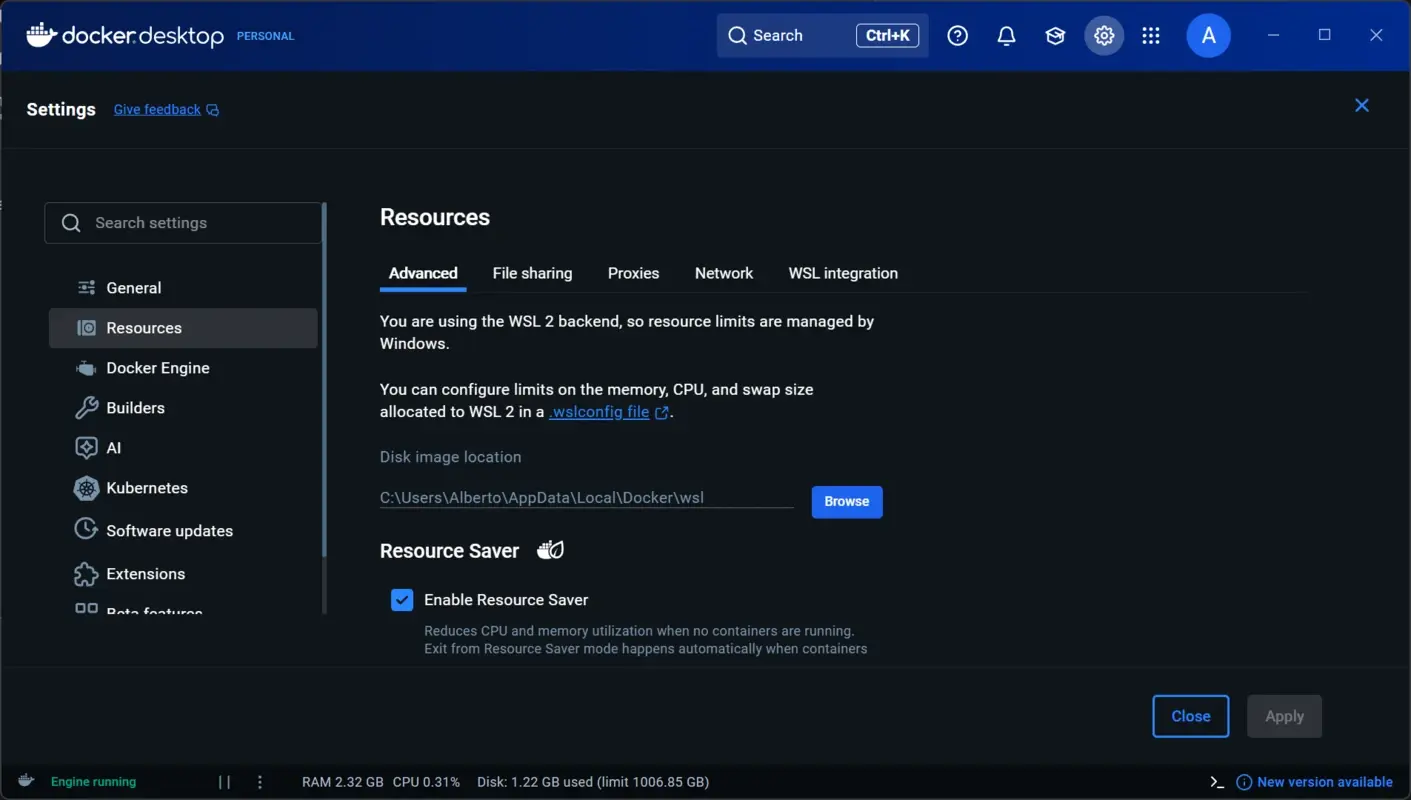
Task: Open the status bar three-dot menu
Action: tap(259, 781)
